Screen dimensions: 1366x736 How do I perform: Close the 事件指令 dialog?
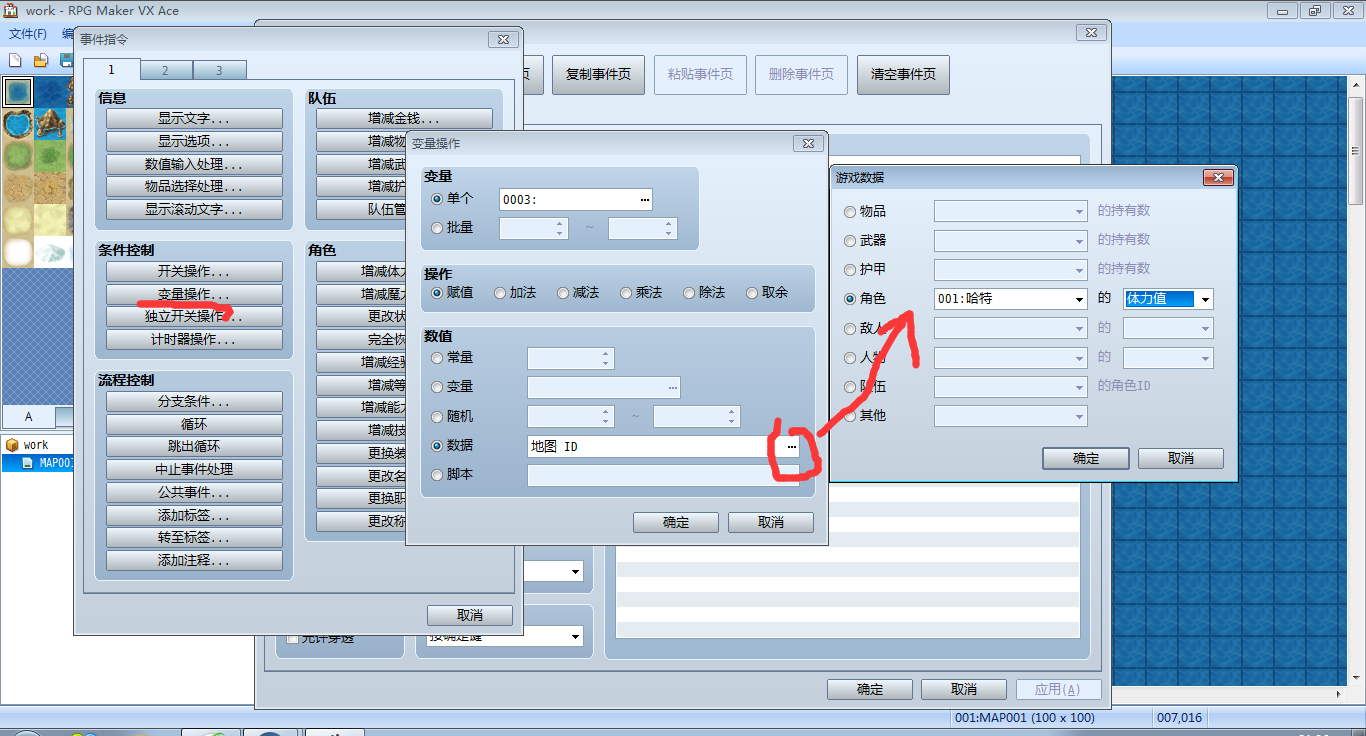click(503, 40)
